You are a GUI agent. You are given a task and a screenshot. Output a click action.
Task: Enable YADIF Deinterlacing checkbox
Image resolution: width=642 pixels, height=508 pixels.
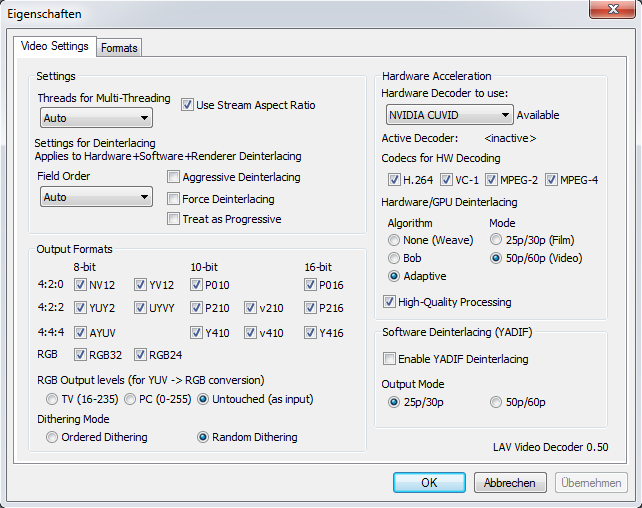click(390, 359)
